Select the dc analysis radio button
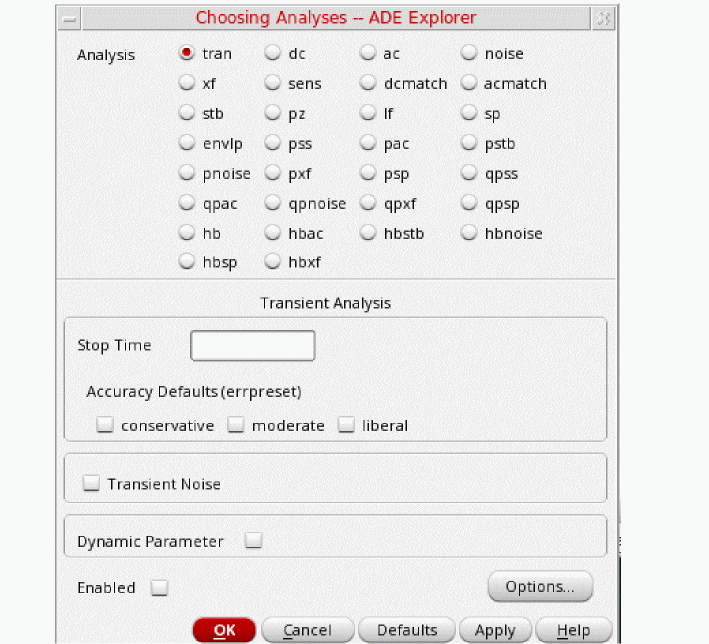 [273, 53]
